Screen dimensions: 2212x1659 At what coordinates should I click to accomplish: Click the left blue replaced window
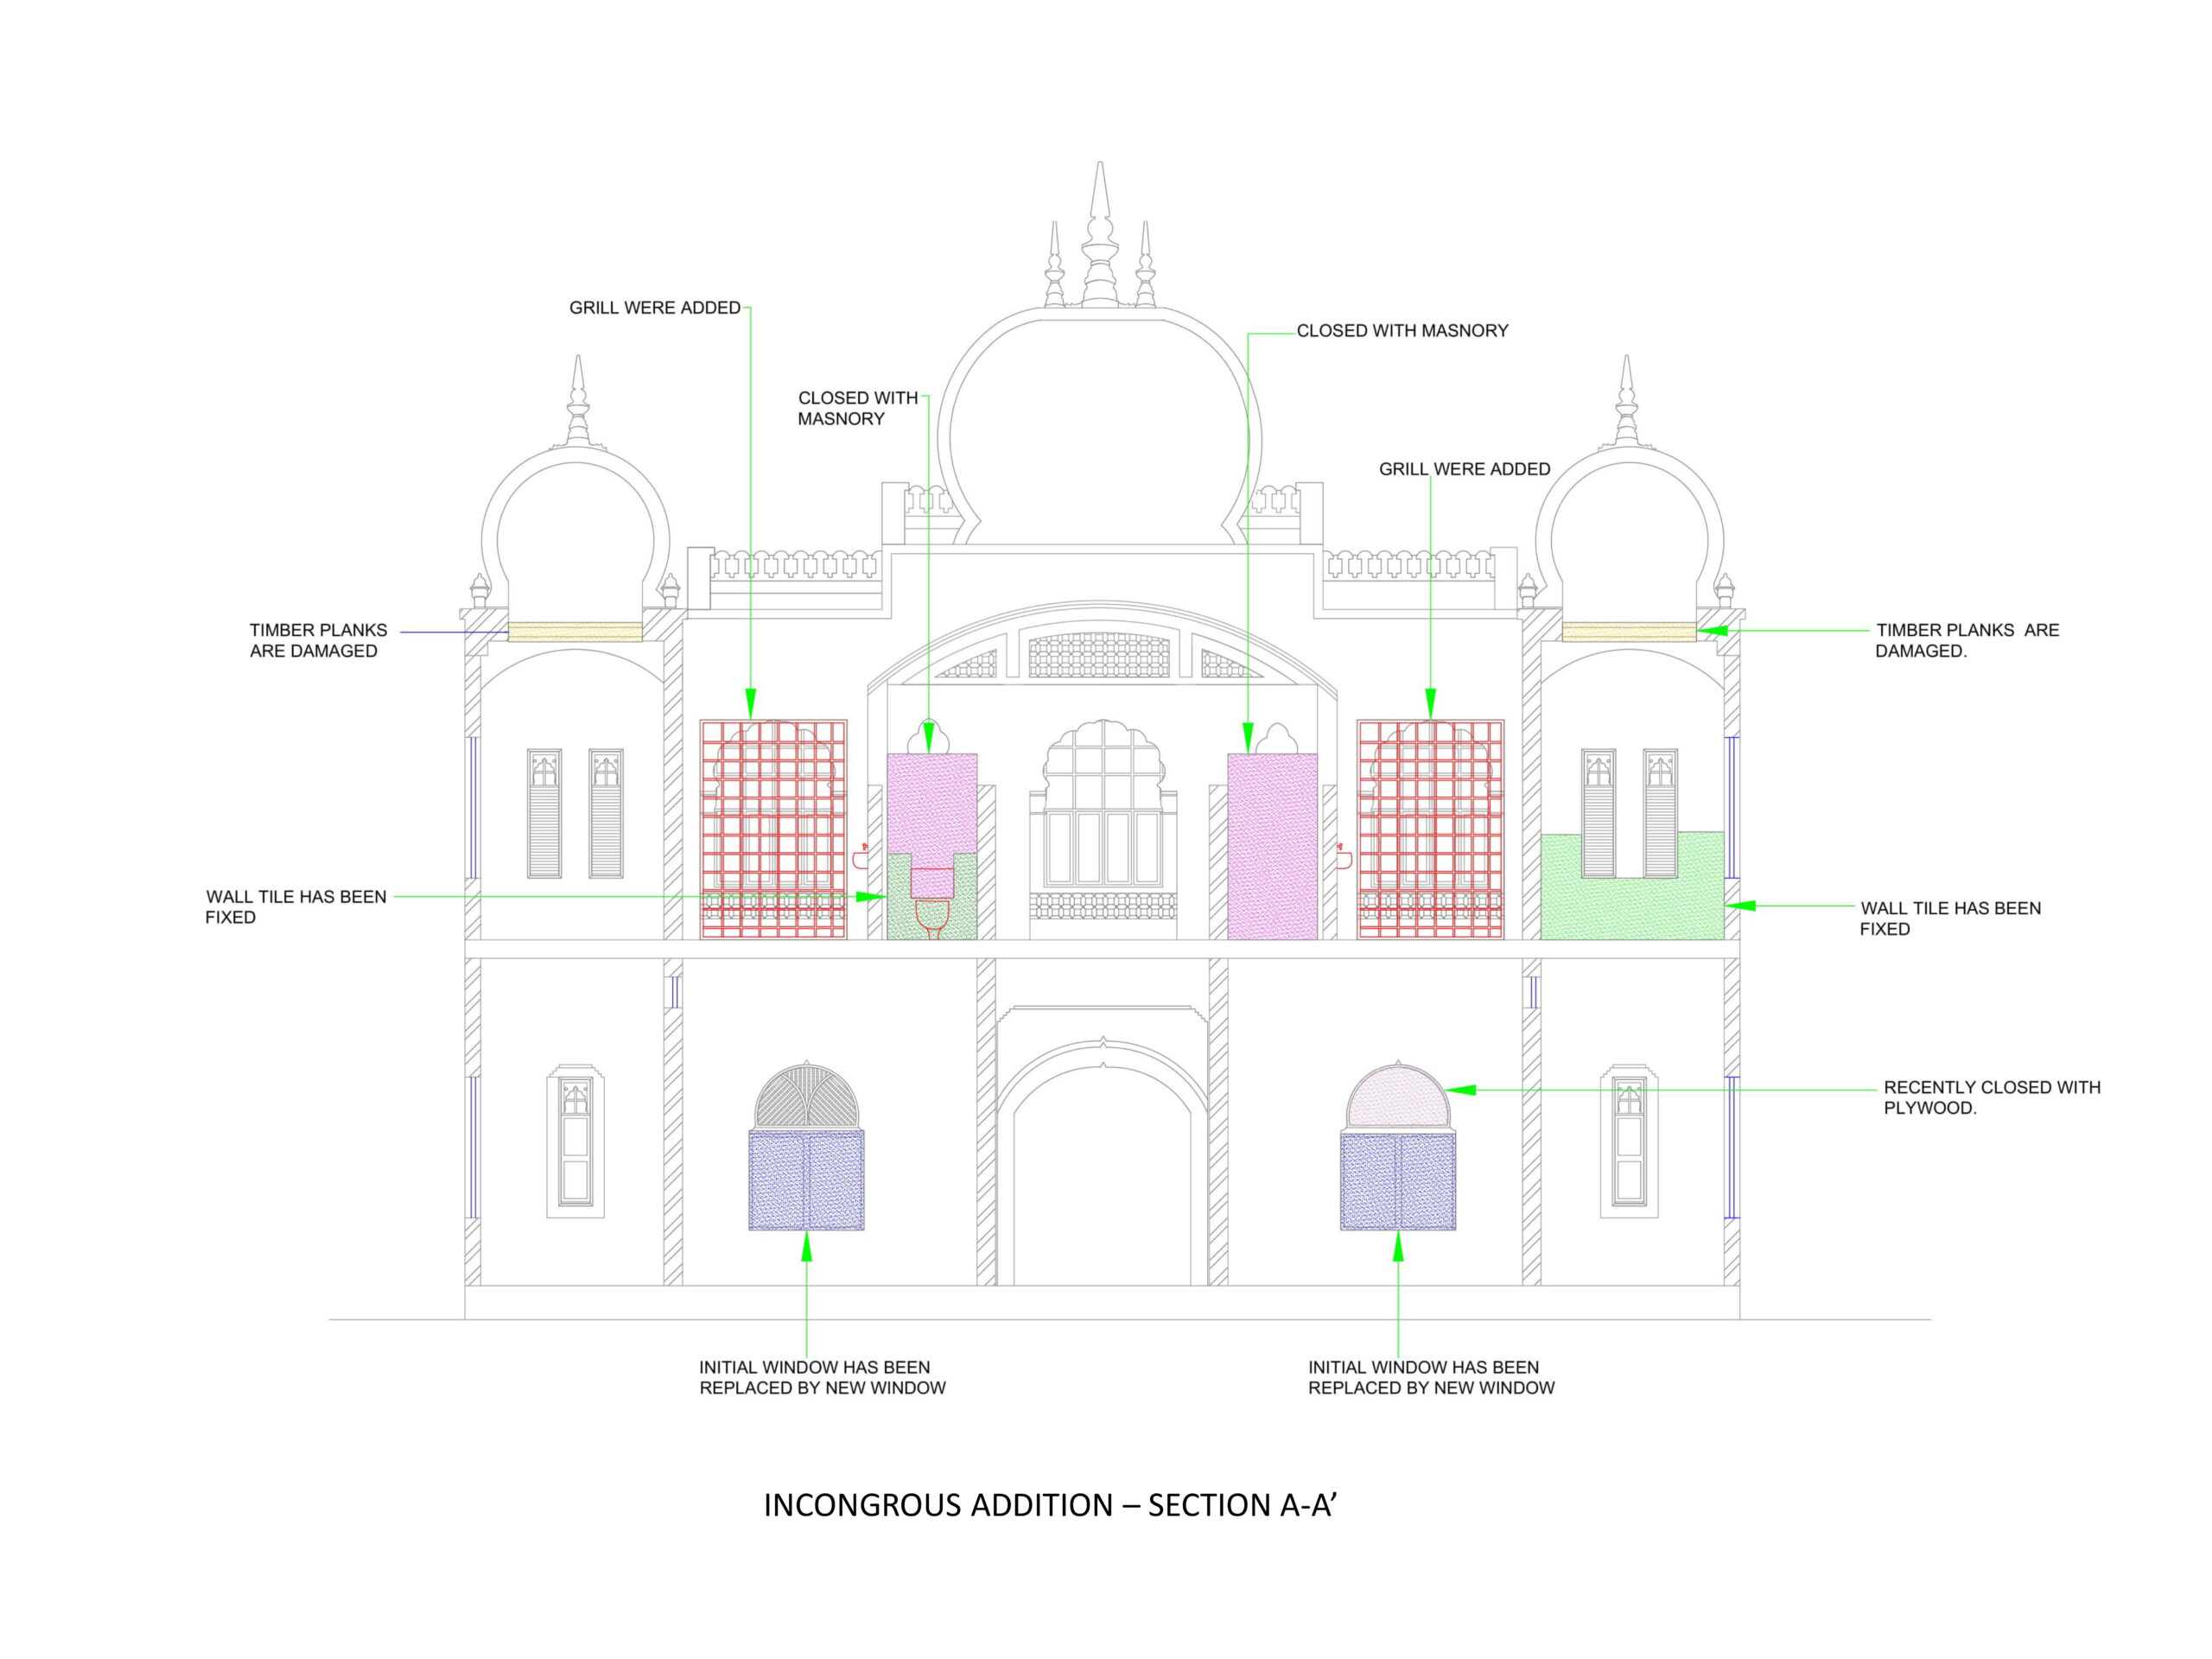[806, 1180]
